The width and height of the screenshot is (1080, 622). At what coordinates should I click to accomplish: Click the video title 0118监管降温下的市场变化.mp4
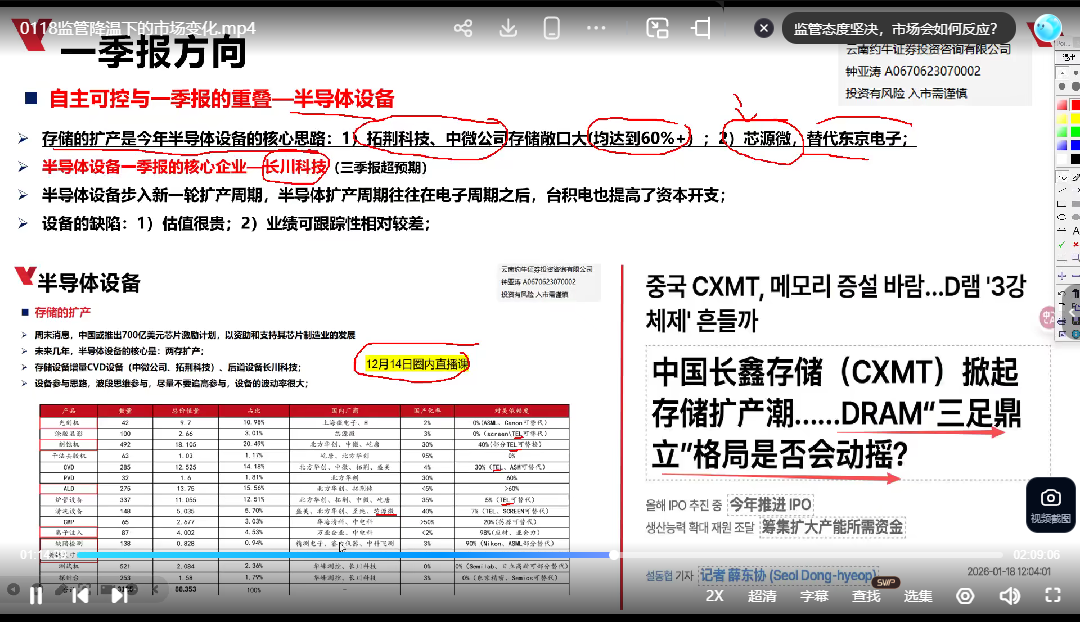(x=138, y=28)
